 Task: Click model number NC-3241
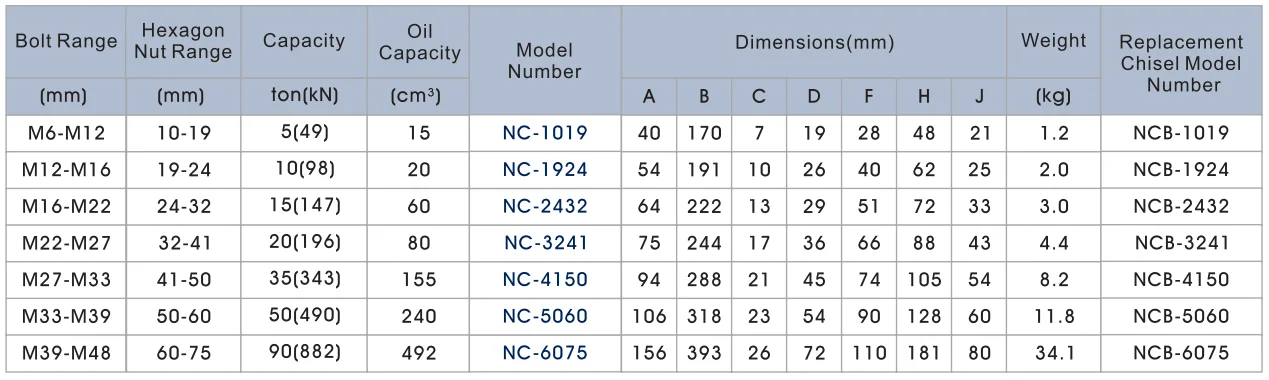545,243
